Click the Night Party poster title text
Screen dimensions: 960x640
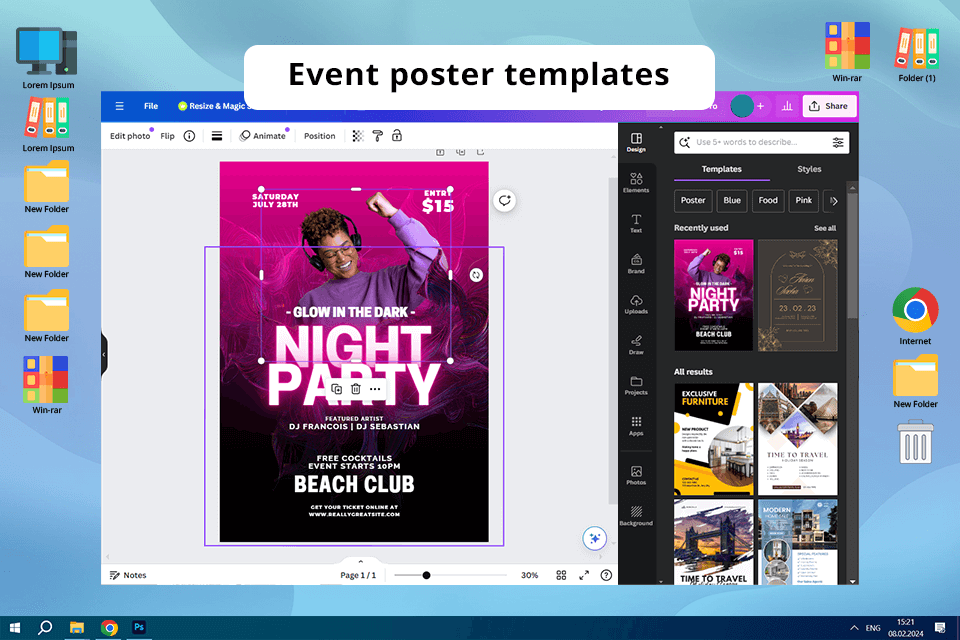353,366
